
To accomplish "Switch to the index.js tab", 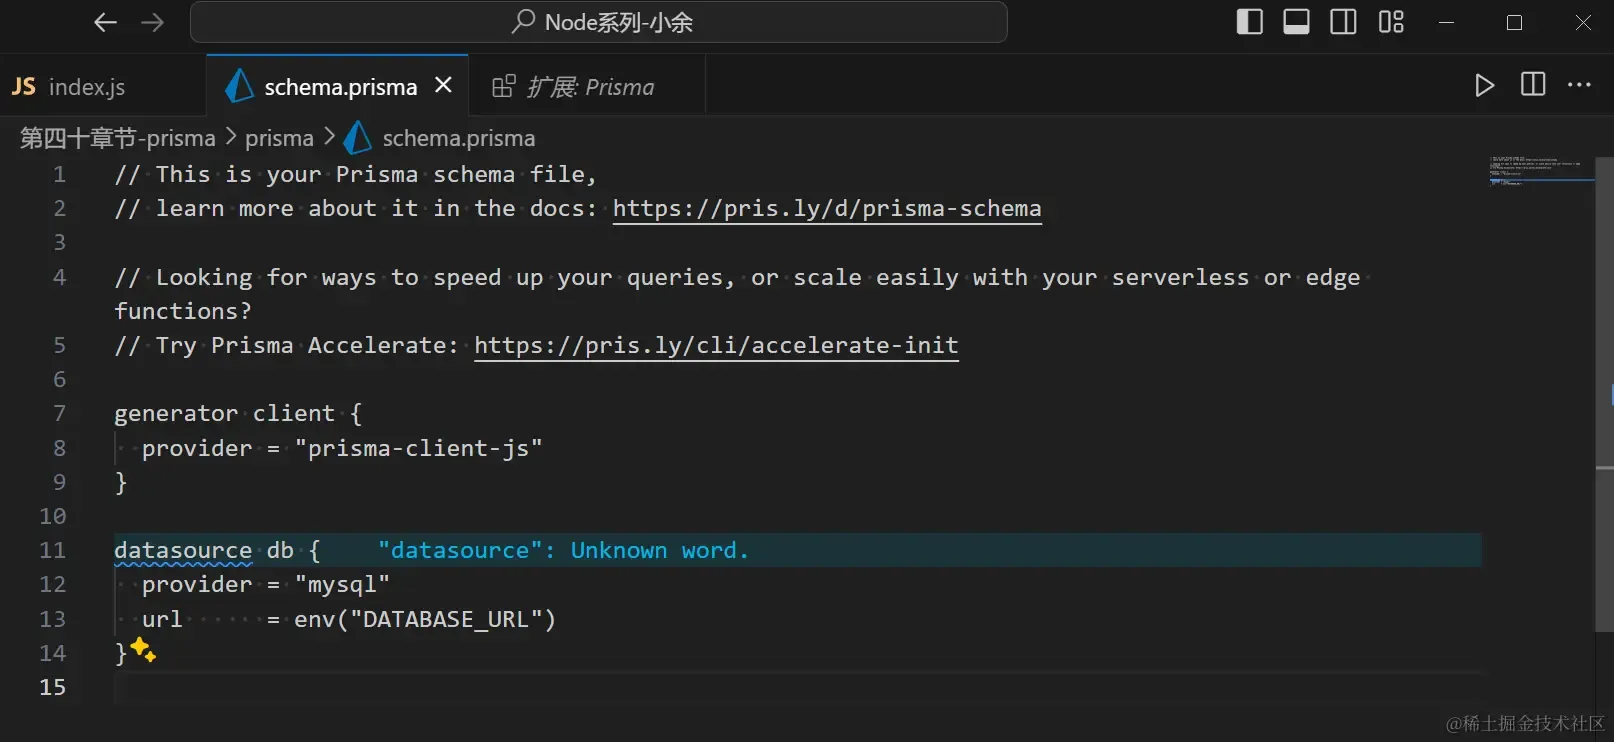I will coord(87,87).
